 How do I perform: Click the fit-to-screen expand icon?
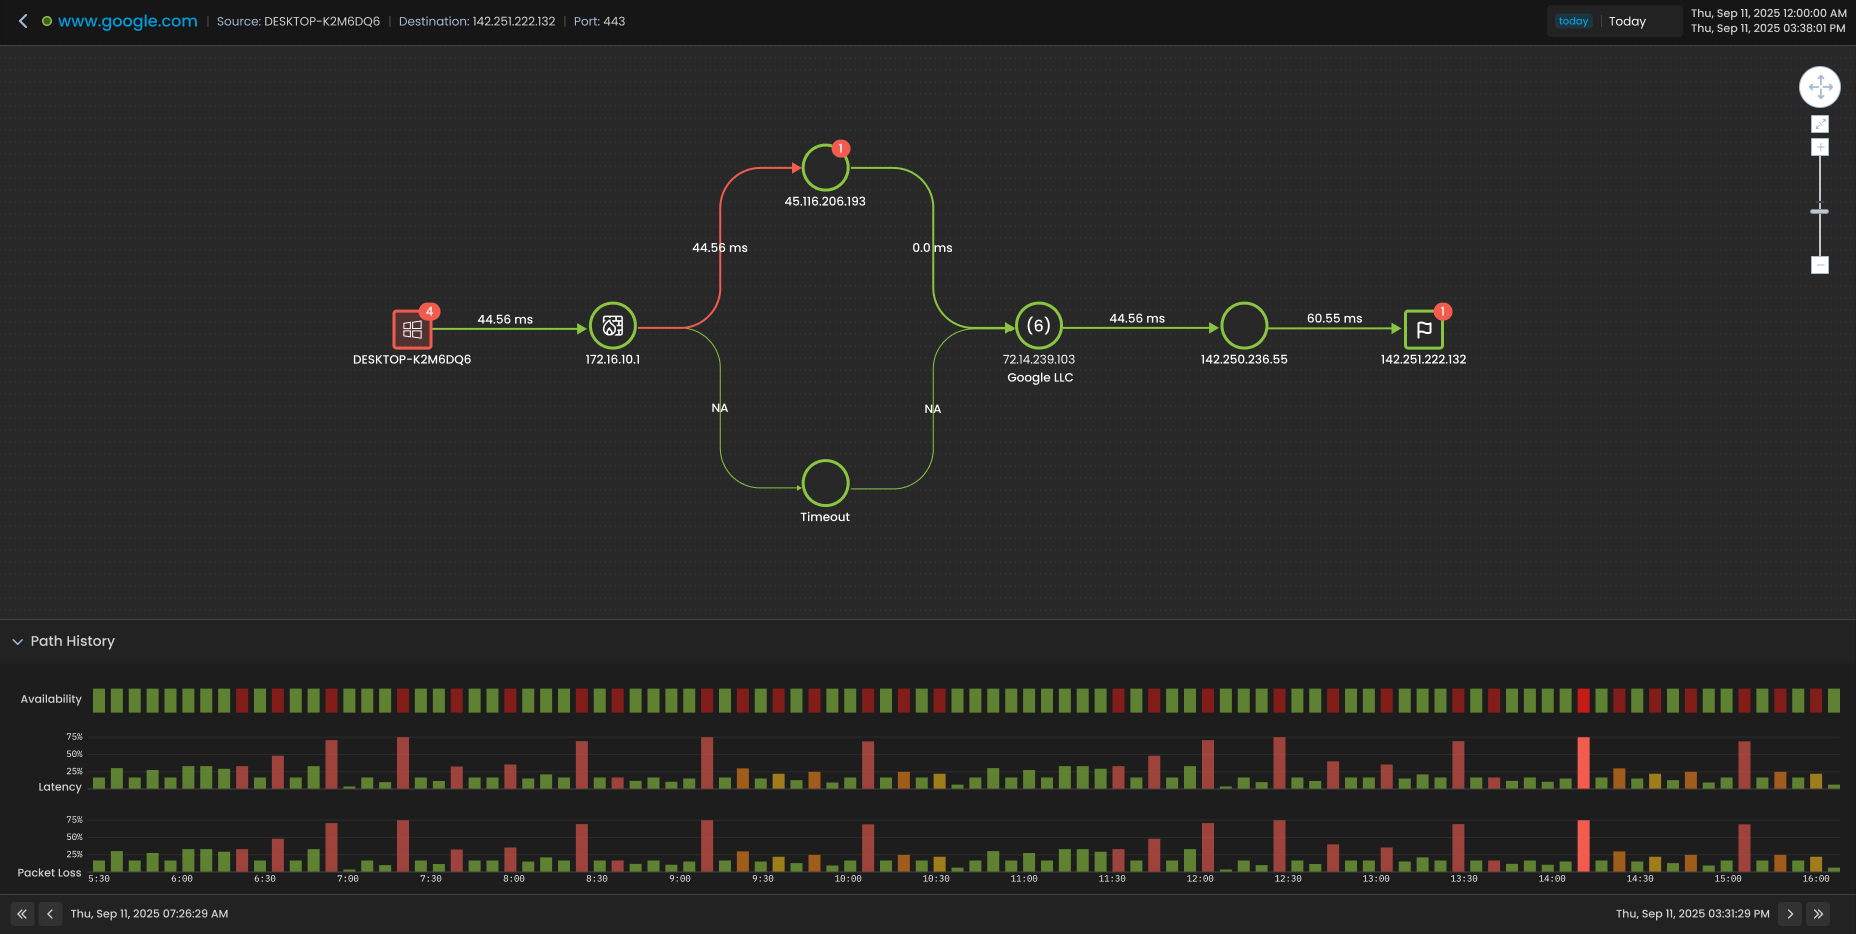(x=1819, y=124)
